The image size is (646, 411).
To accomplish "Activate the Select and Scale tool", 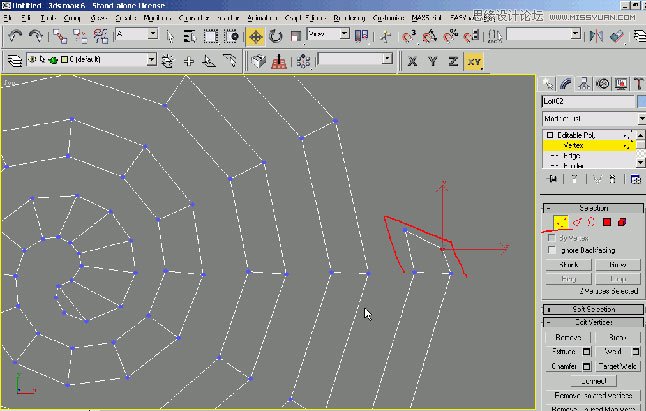I will pyautogui.click(x=295, y=36).
